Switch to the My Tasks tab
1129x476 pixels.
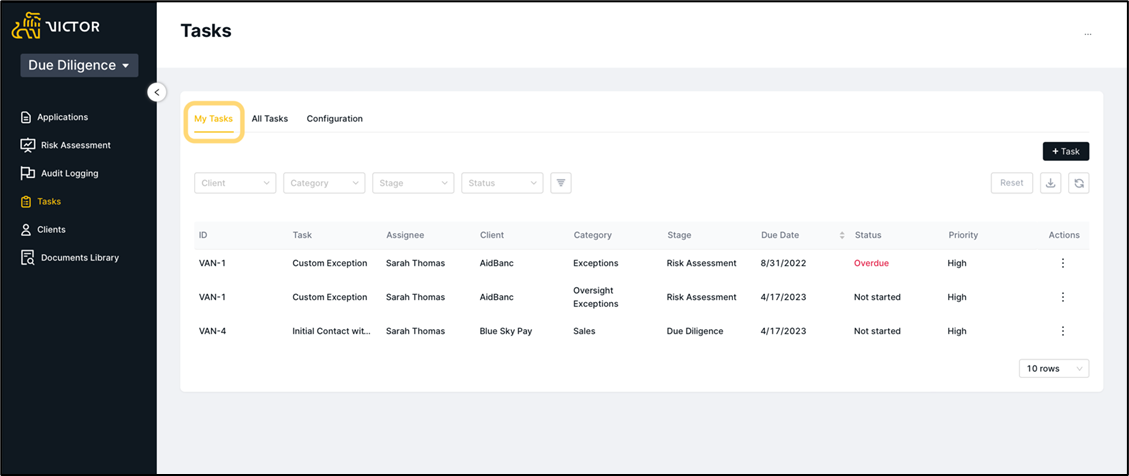pyautogui.click(x=213, y=119)
